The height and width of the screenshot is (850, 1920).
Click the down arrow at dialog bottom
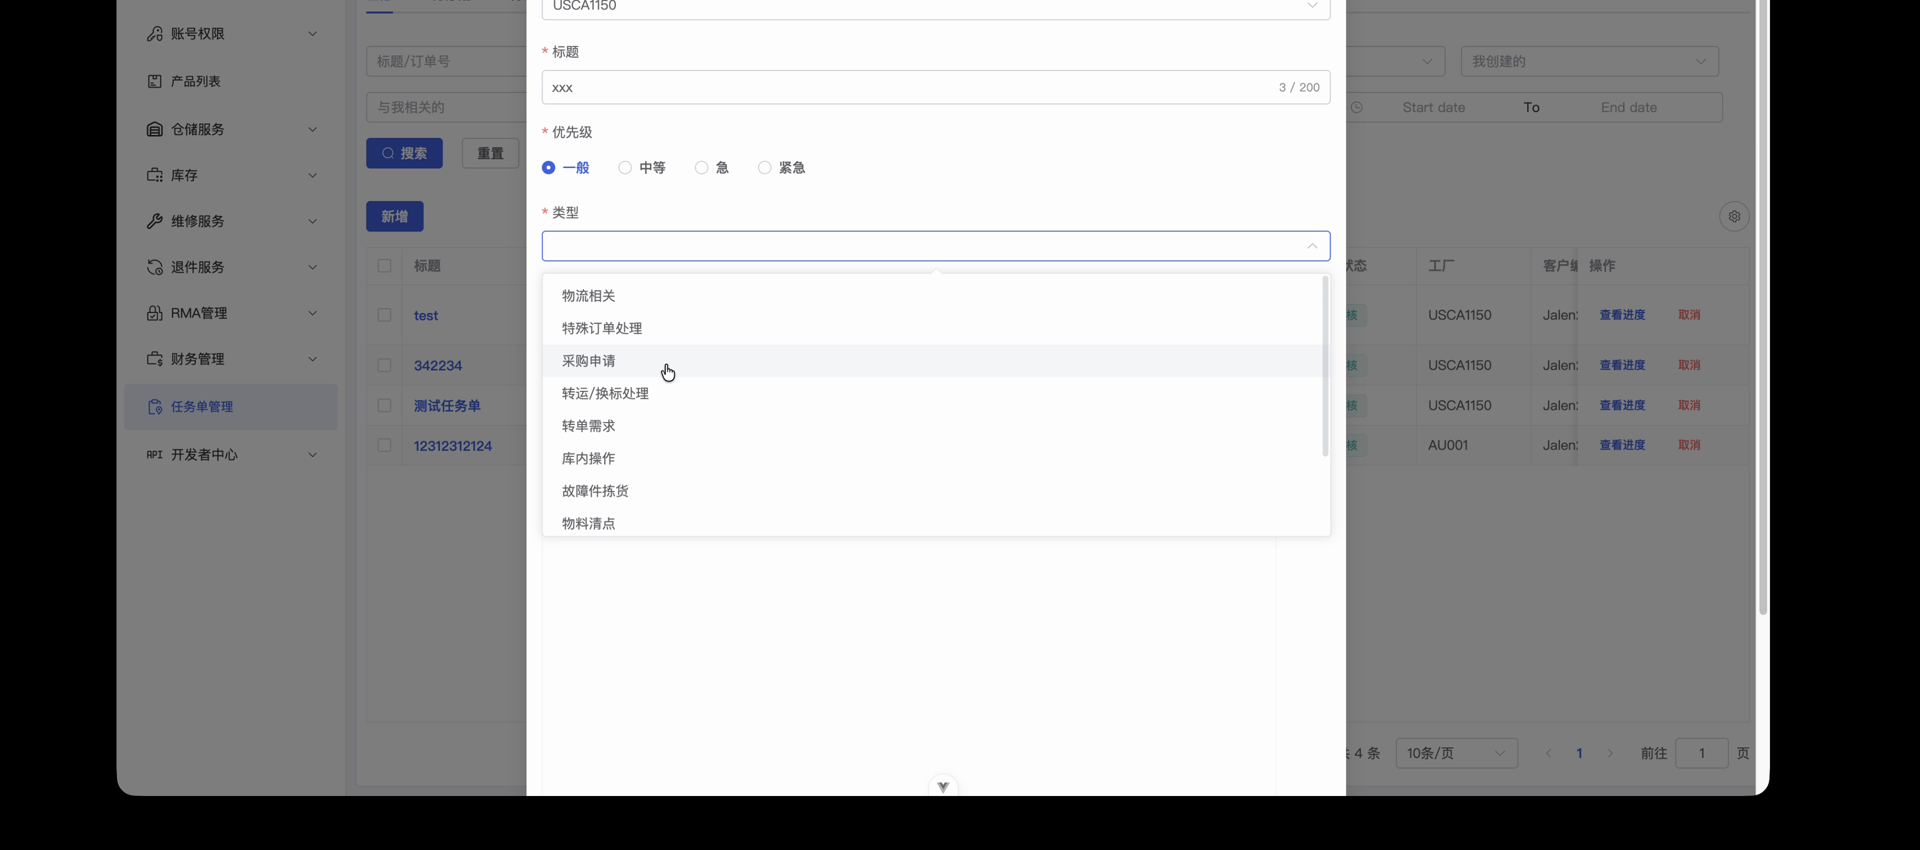click(943, 787)
